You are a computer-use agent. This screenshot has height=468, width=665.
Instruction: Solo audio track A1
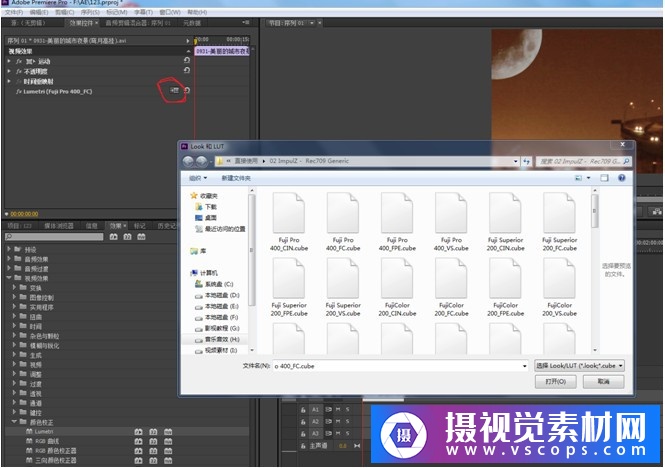click(347, 409)
